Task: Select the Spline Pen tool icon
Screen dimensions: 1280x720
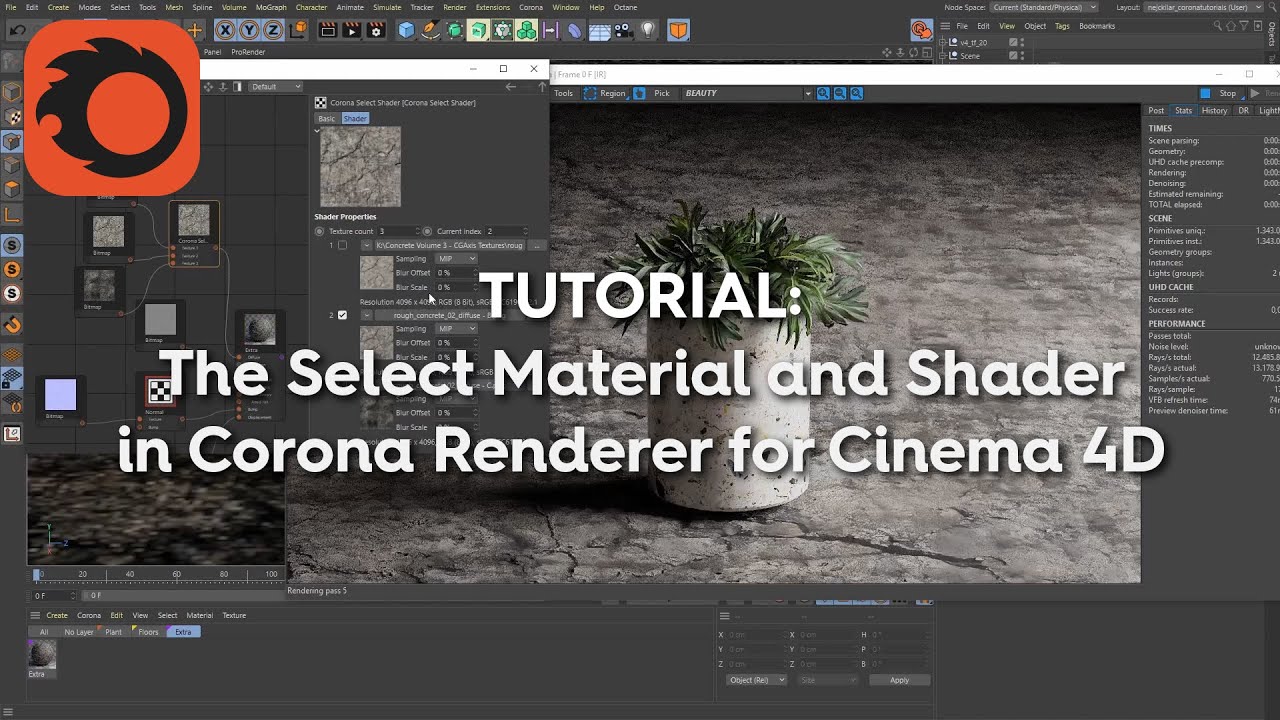Action: tap(430, 30)
